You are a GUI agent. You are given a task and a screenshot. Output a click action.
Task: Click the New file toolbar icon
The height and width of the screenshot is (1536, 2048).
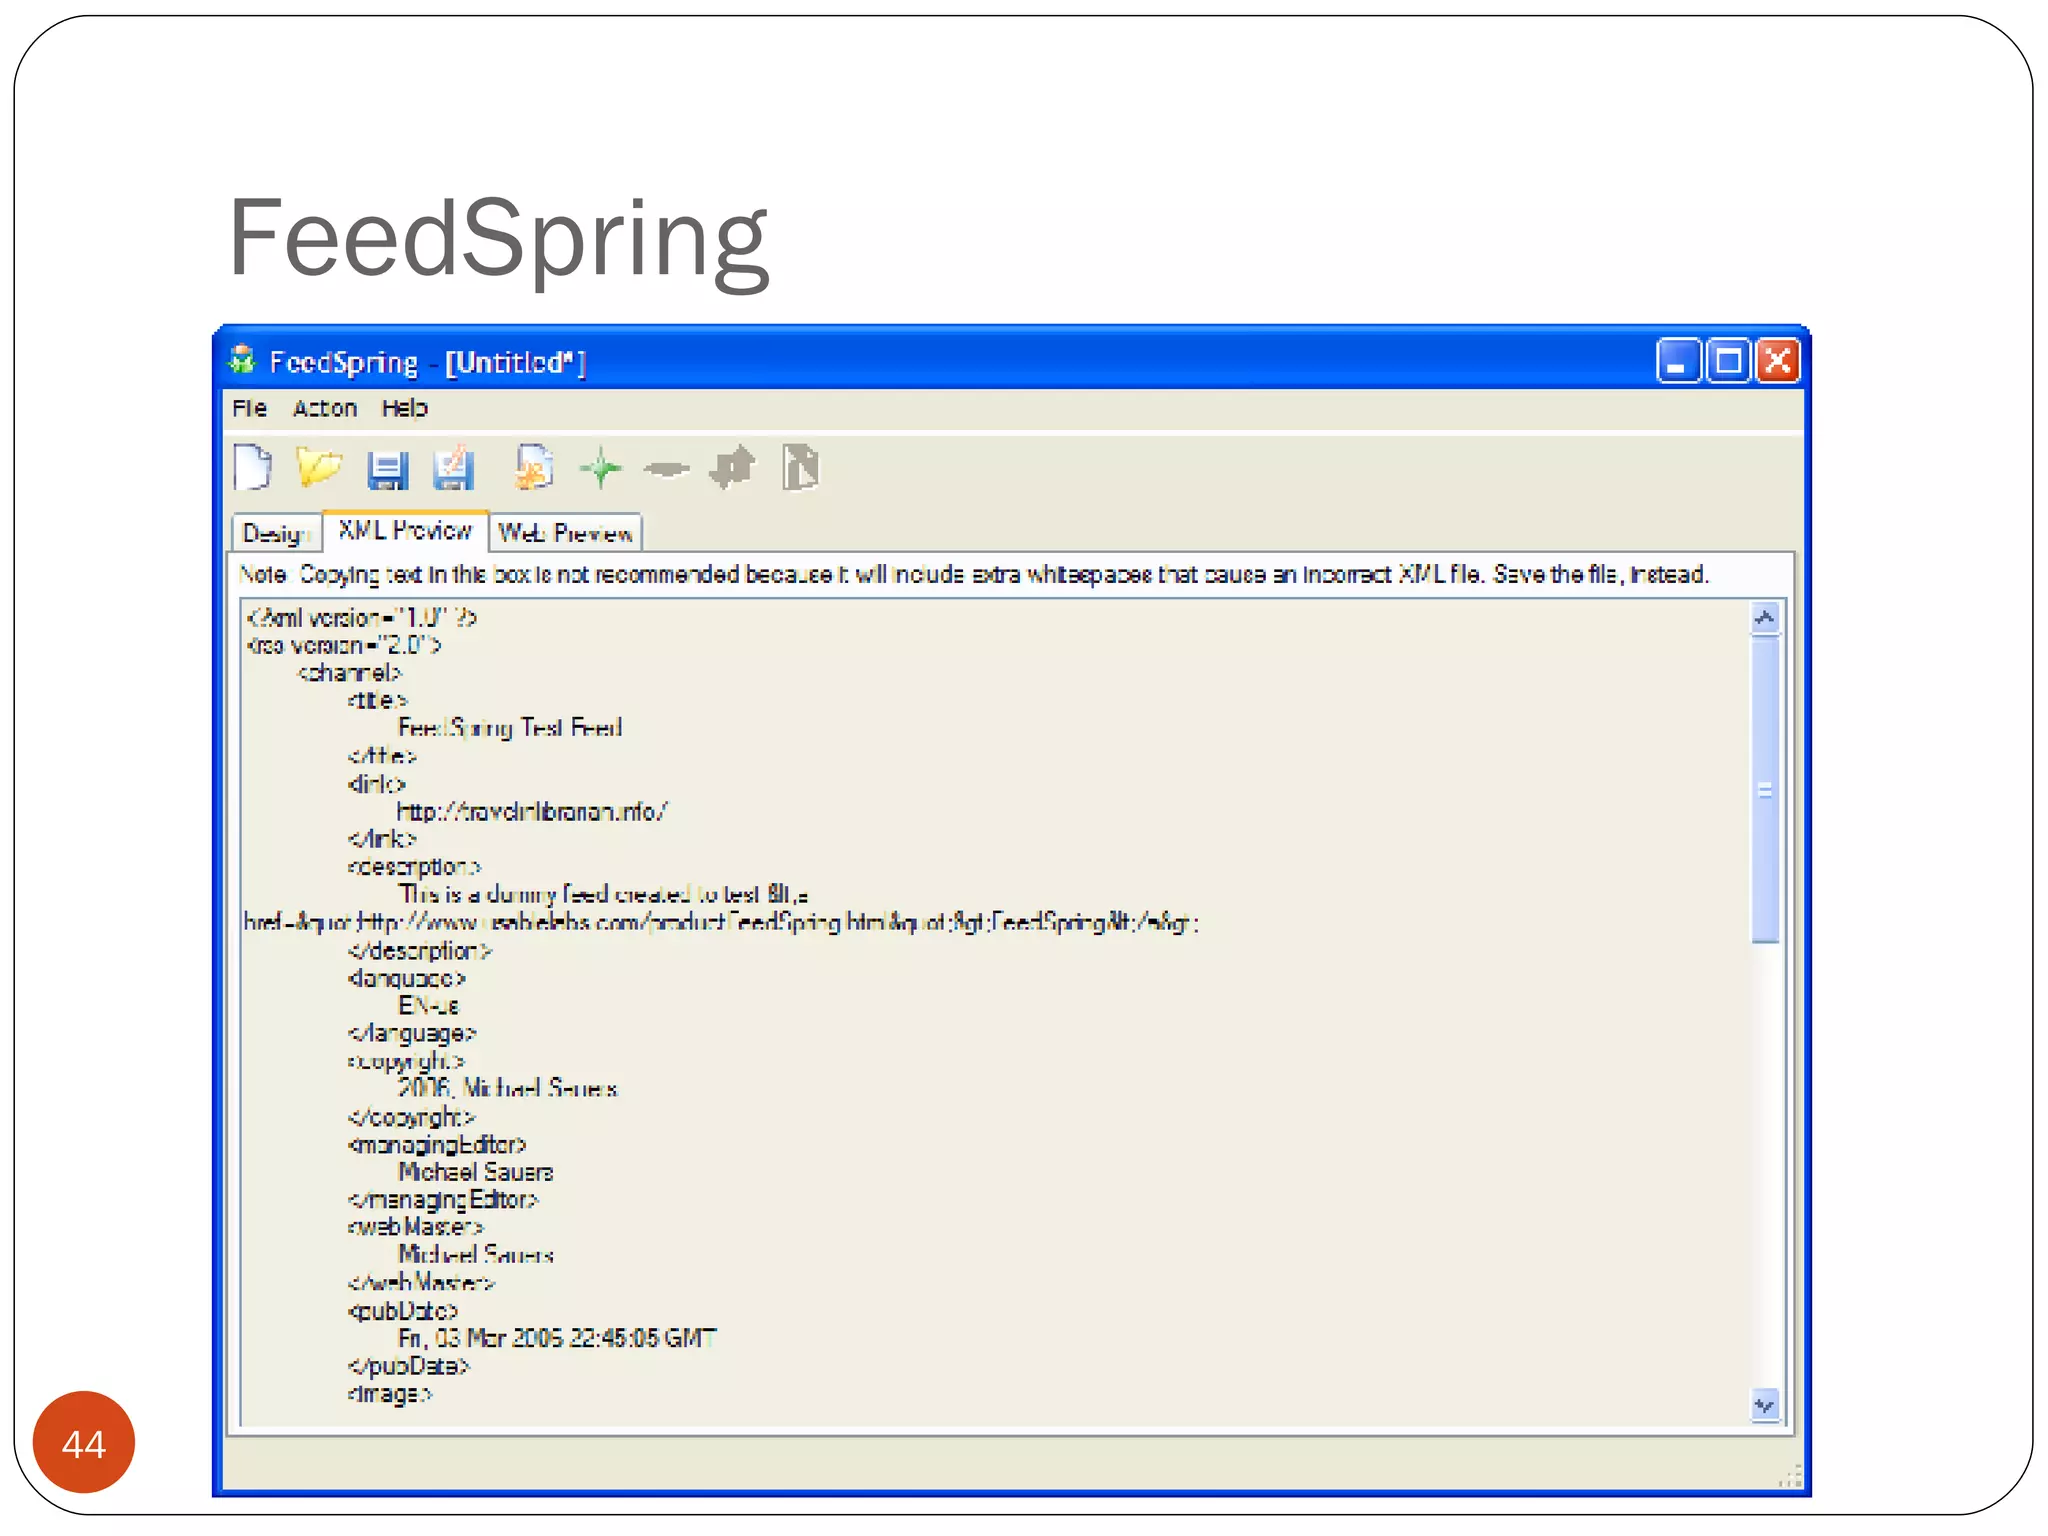[253, 467]
